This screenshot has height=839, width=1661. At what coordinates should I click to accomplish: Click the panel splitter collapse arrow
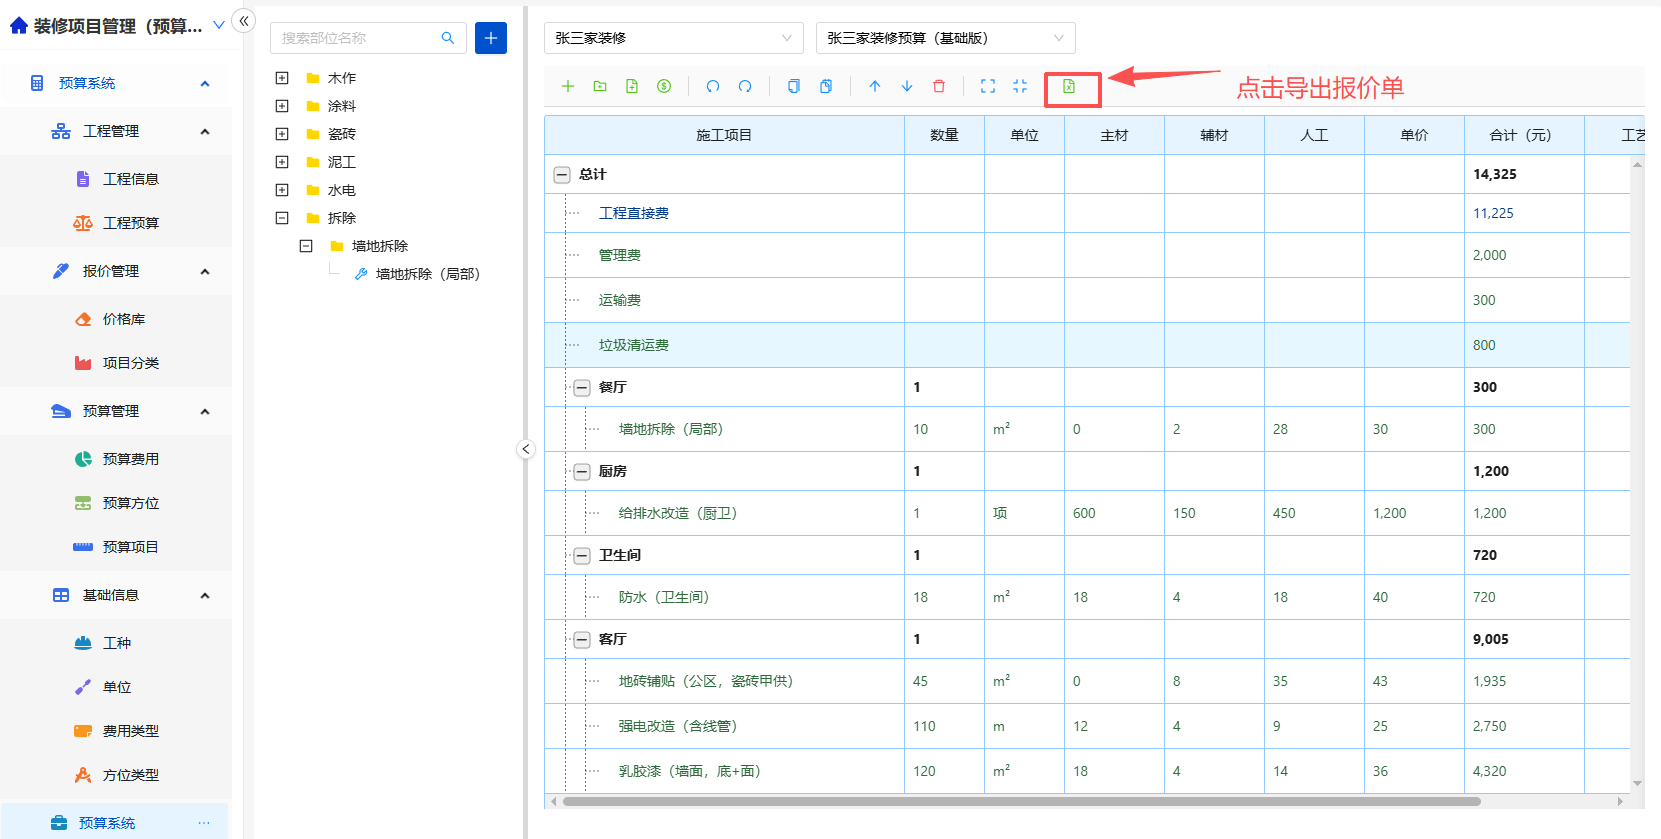pos(526,449)
